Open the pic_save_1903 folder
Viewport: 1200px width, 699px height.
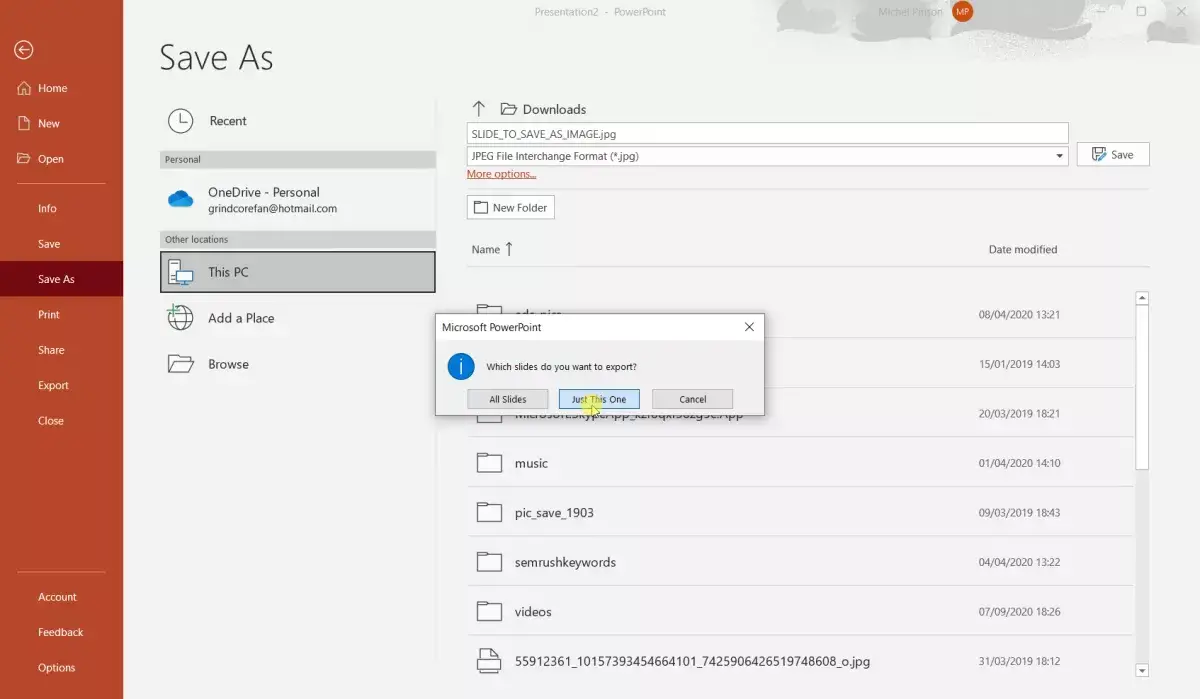coord(801,512)
